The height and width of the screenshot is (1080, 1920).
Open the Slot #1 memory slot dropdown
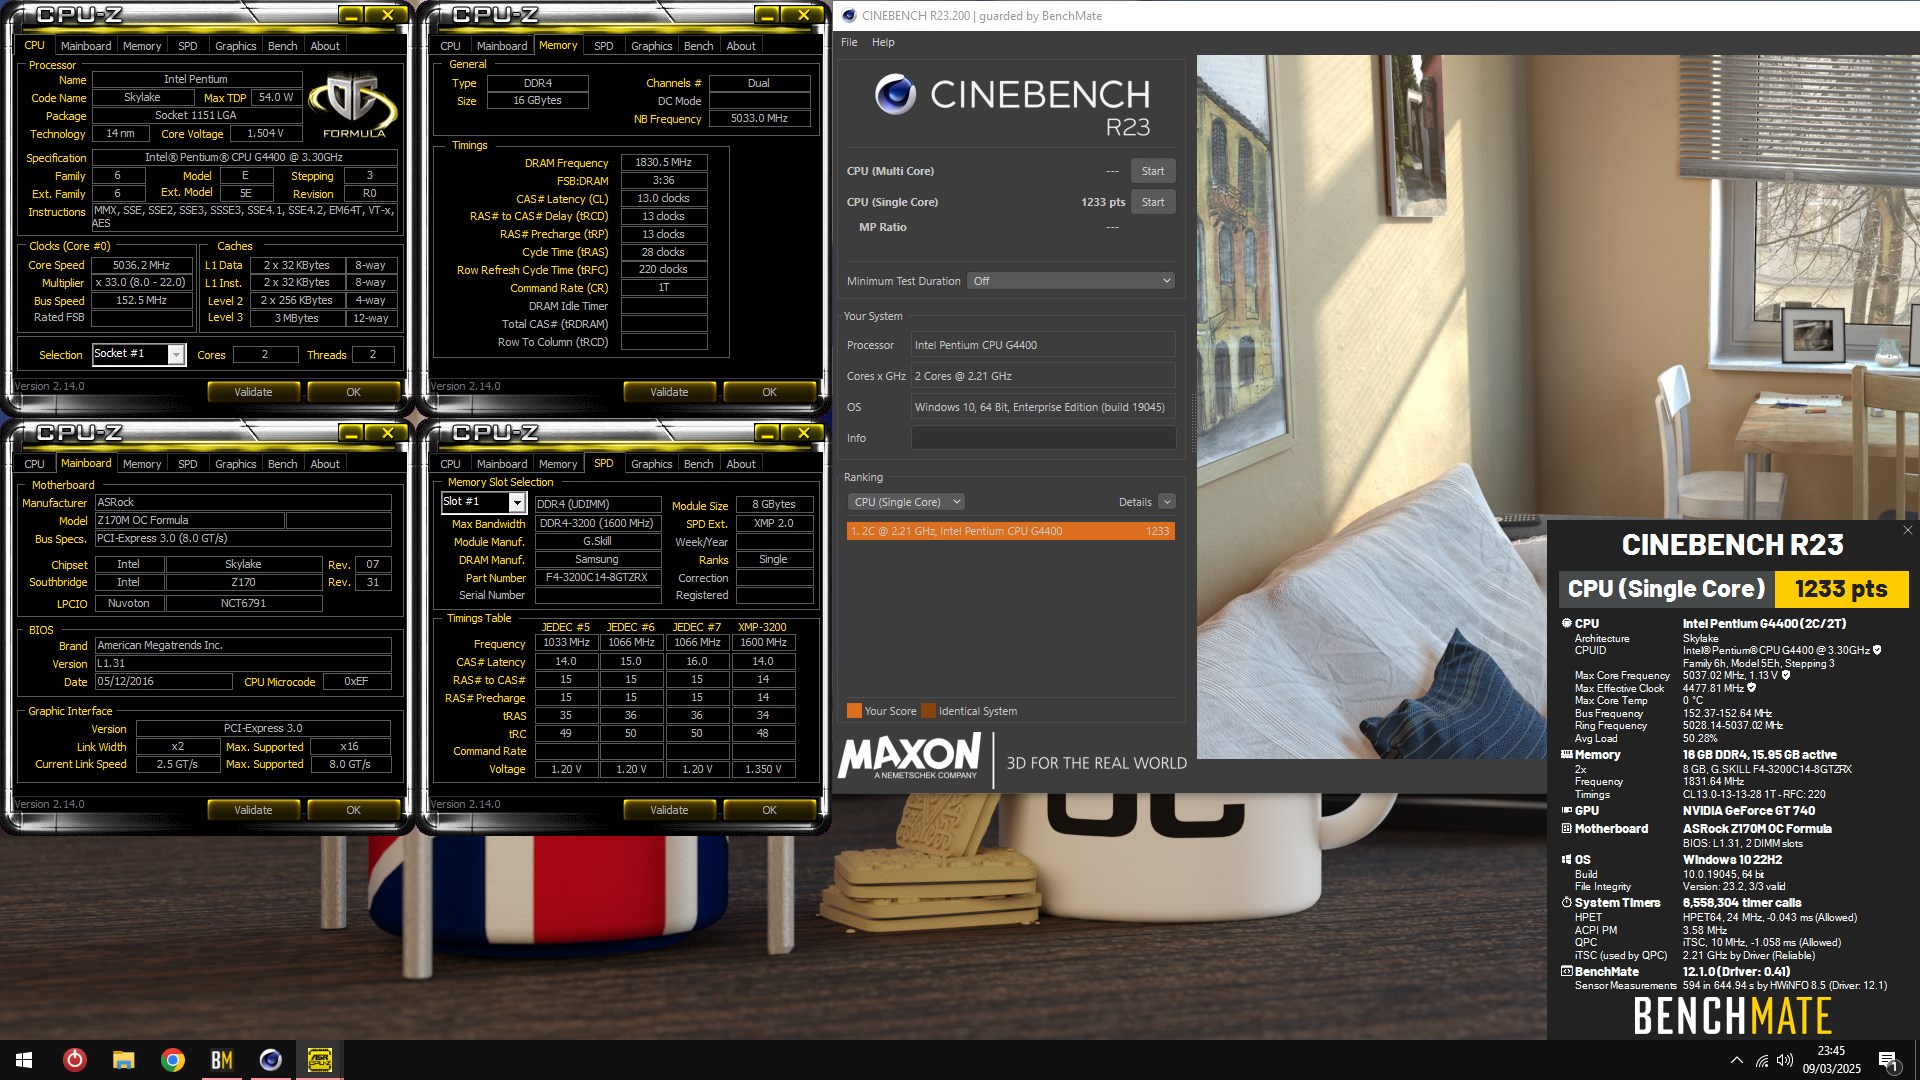click(517, 502)
